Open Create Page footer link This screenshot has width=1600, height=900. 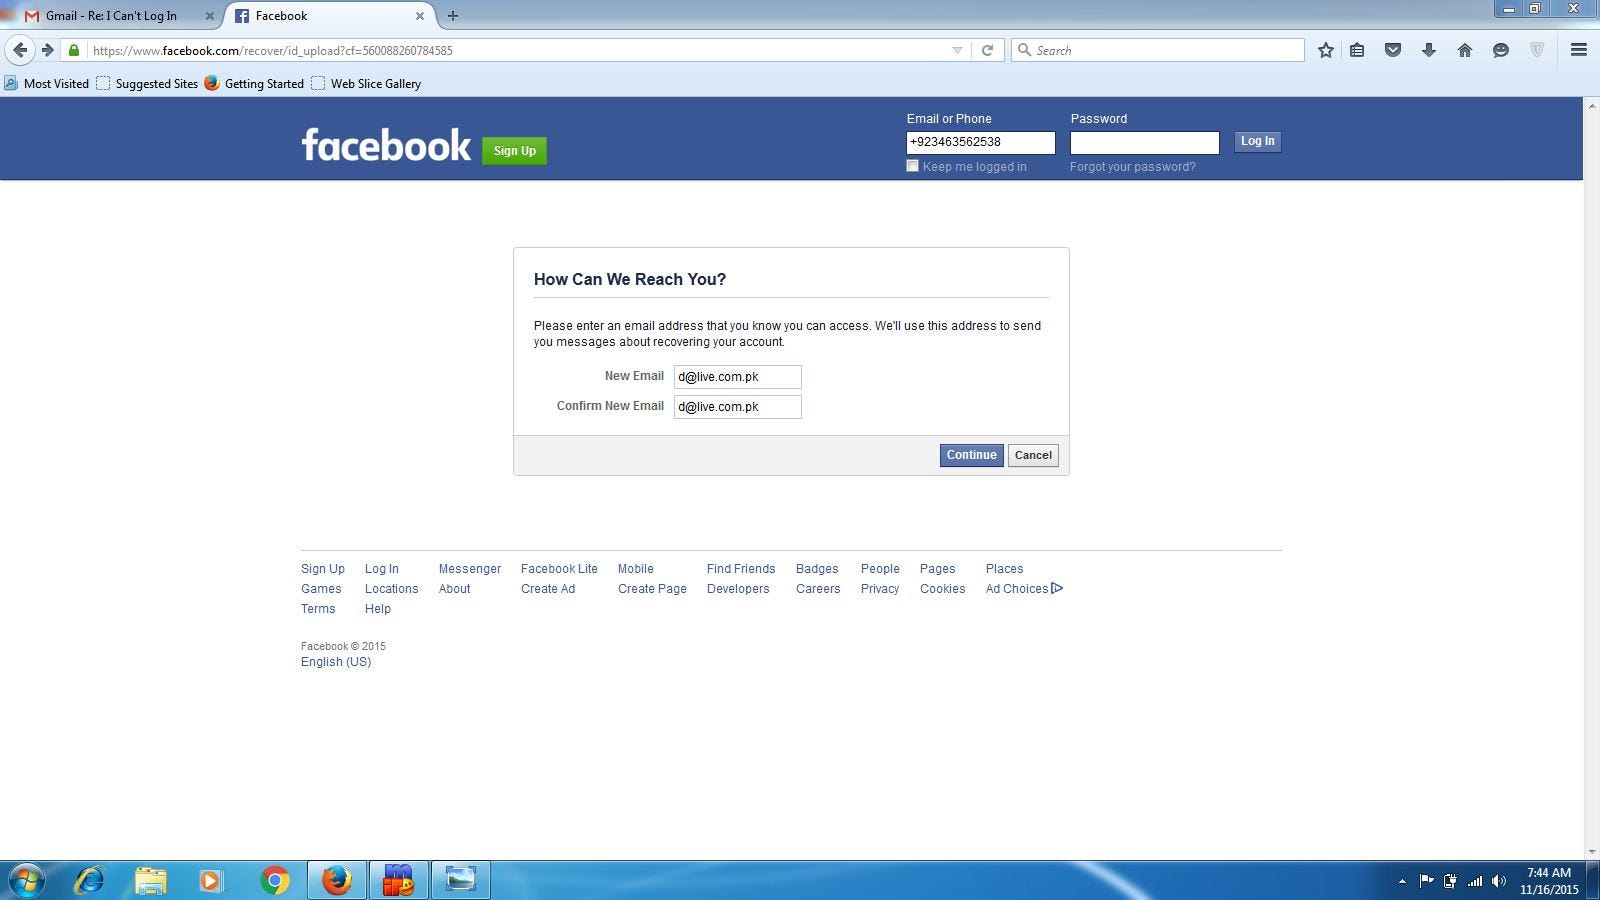click(x=652, y=589)
